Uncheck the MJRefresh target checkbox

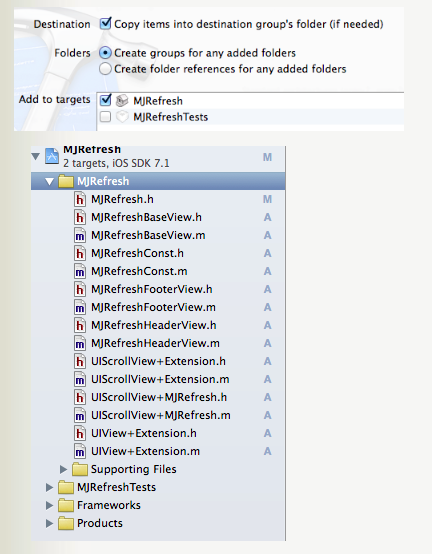(105, 101)
